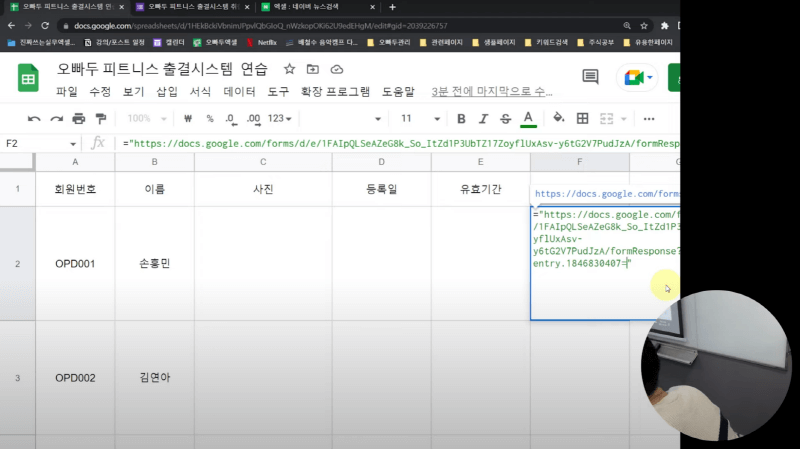Click cell containing OPD002
This screenshot has height=449, width=800.
click(x=75, y=378)
